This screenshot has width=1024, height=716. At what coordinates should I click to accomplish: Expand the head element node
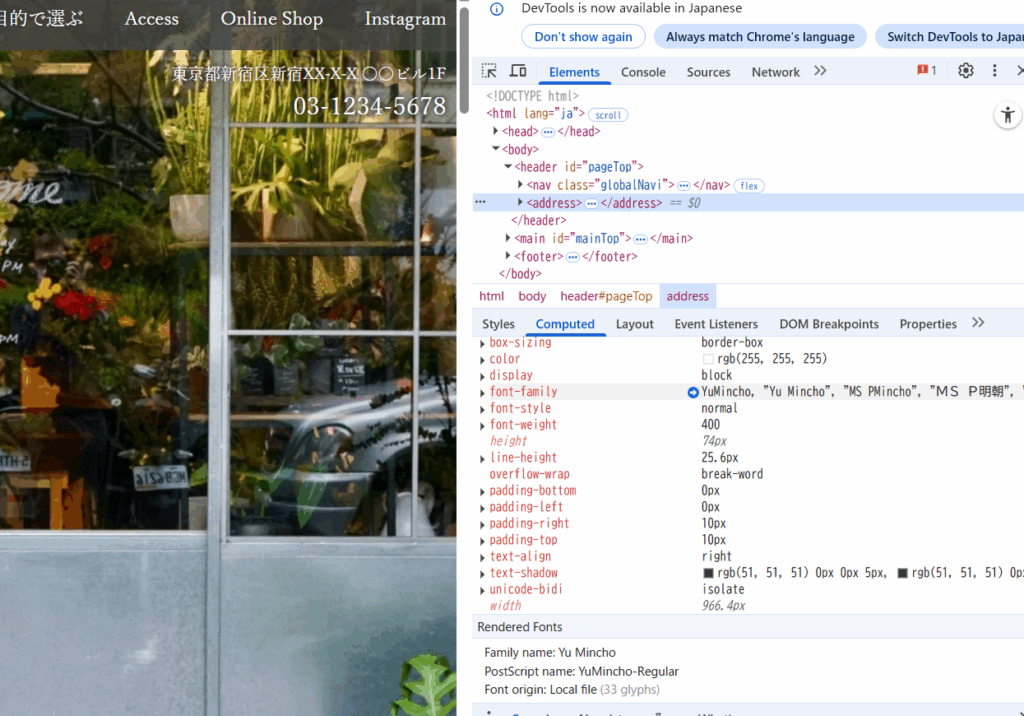tap(496, 132)
